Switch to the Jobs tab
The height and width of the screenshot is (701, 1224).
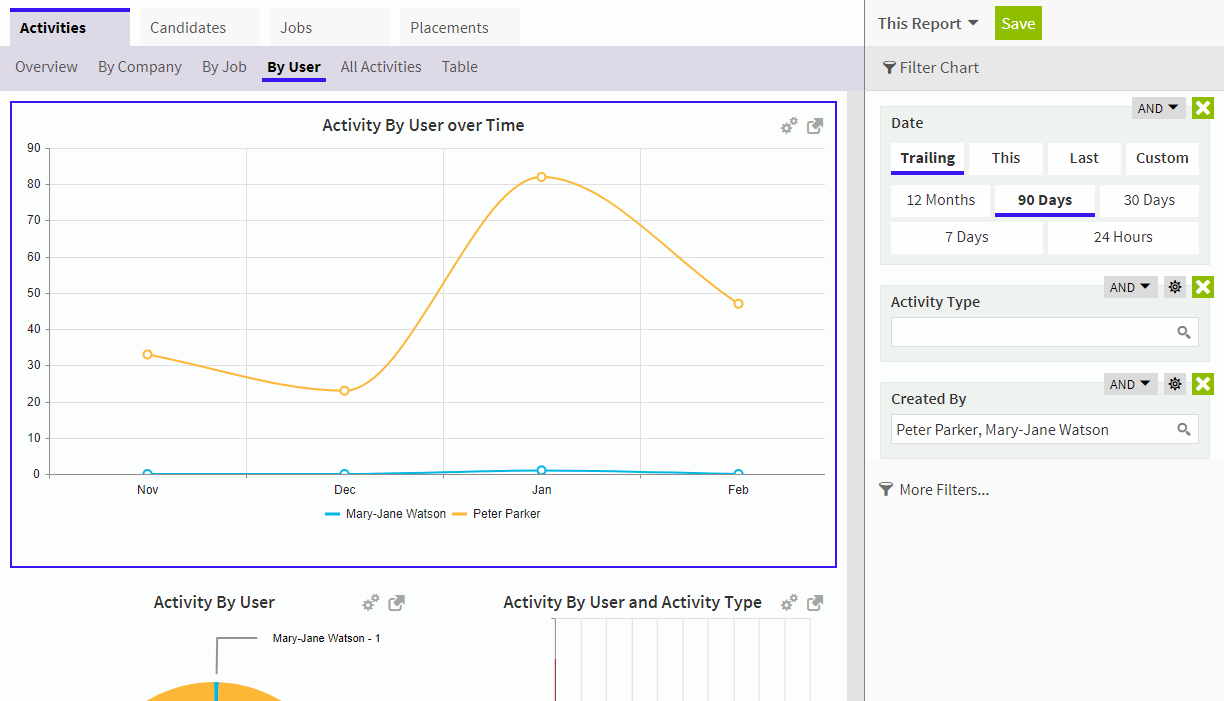330,27
